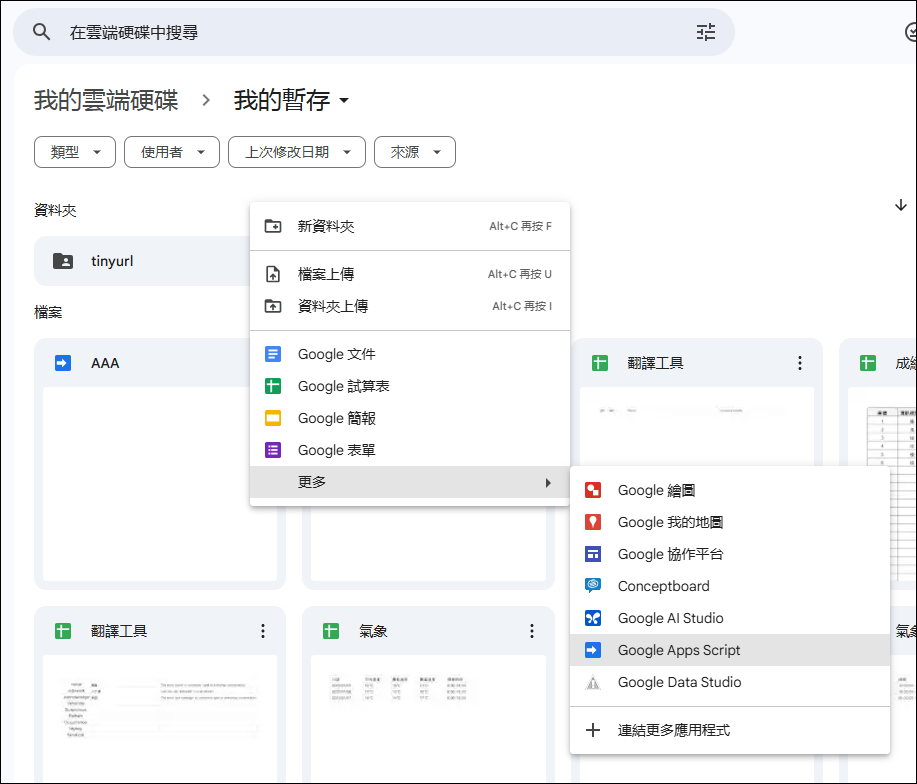917x784 pixels.
Task: Navigate to 我的雲端硬碟 breadcrumb
Action: pos(106,101)
